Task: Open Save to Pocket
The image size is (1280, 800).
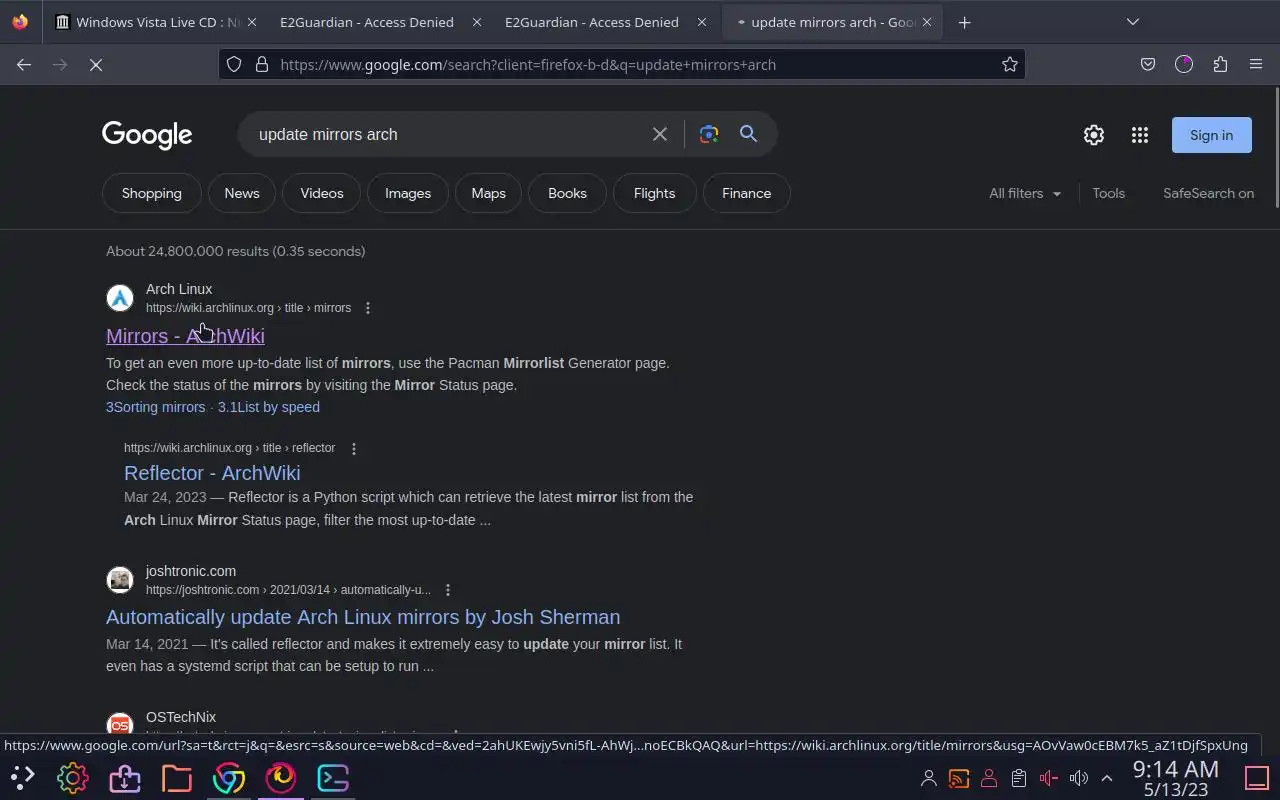Action: (x=1148, y=64)
